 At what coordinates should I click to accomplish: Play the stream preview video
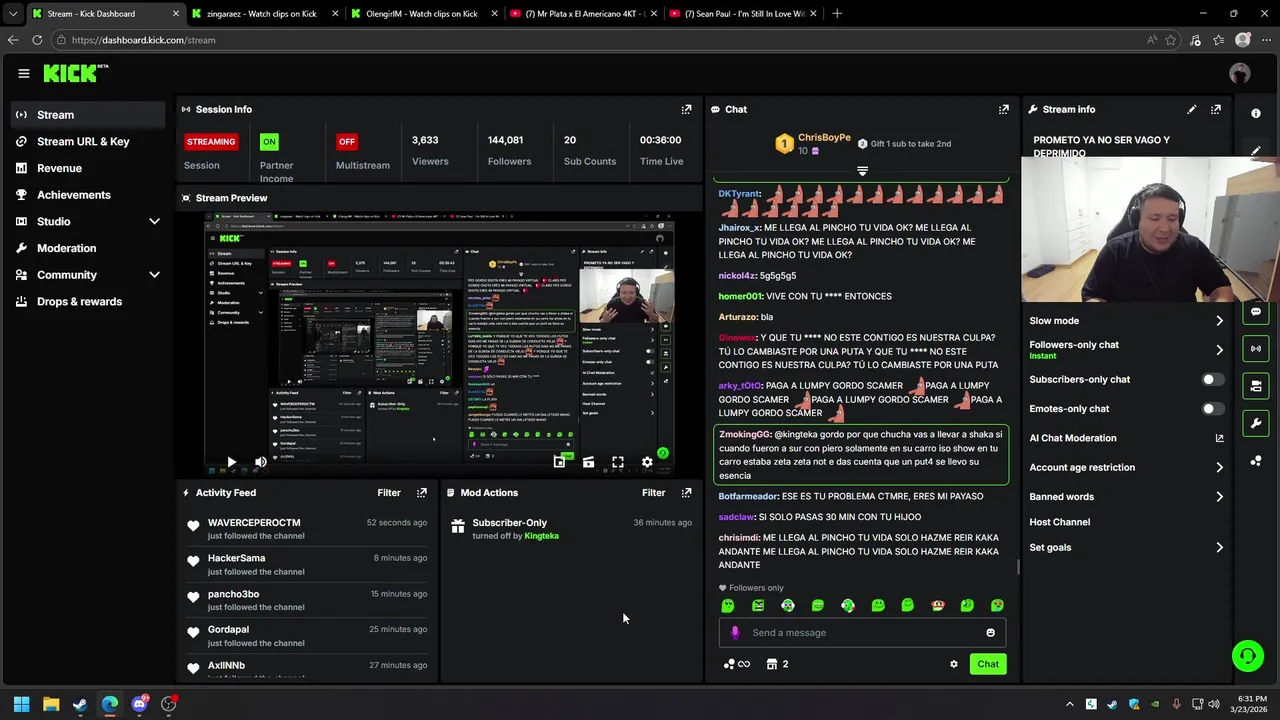tap(231, 462)
